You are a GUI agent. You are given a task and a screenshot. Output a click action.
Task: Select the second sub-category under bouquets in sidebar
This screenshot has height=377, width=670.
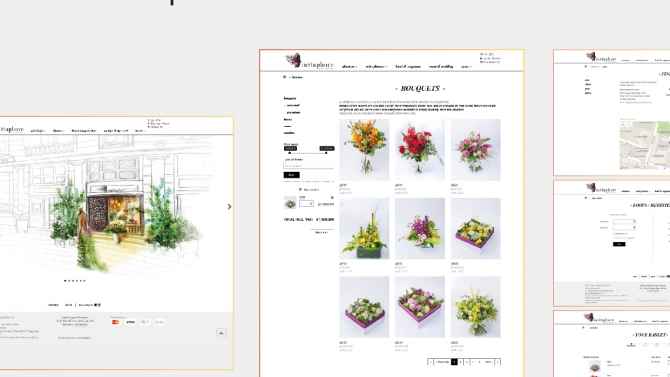(293, 112)
